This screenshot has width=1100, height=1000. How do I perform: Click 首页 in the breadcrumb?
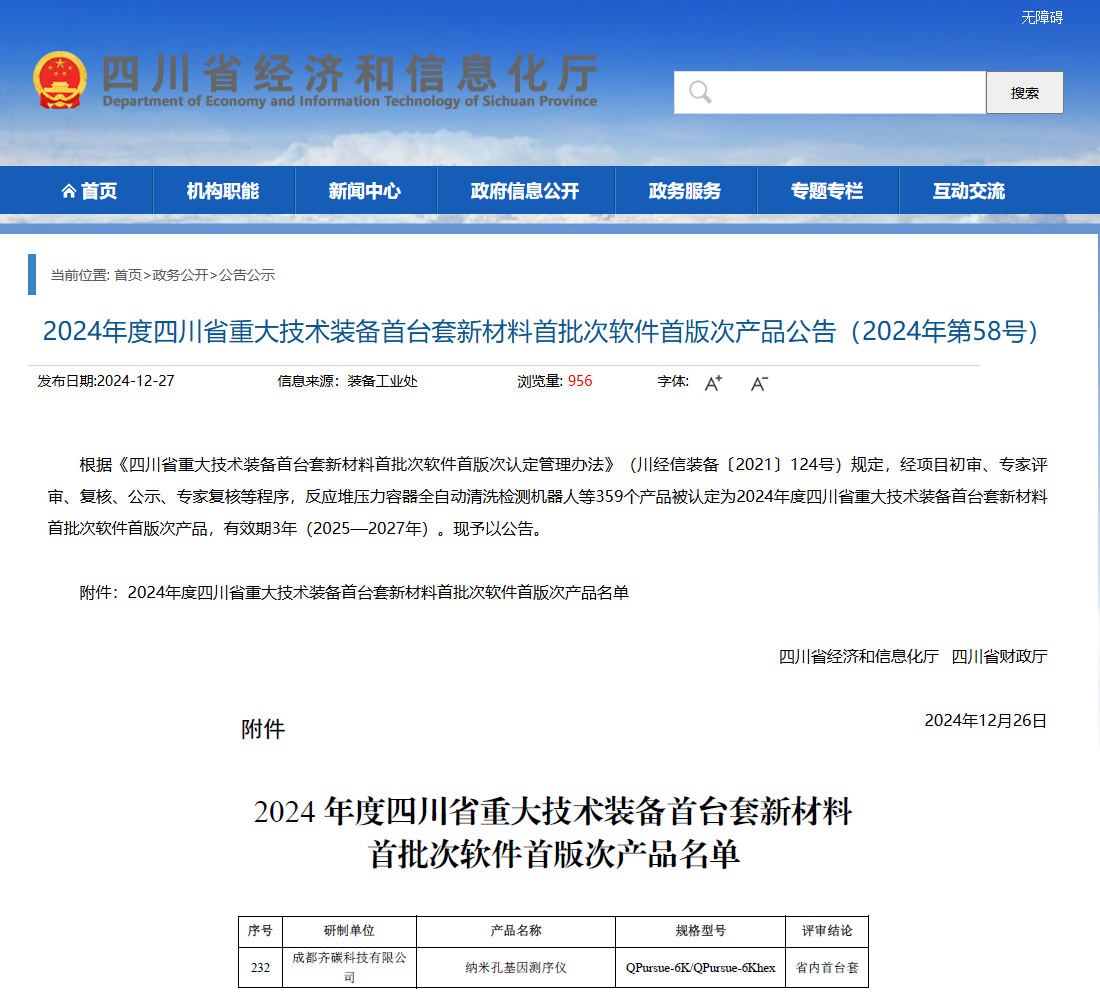coord(128,275)
